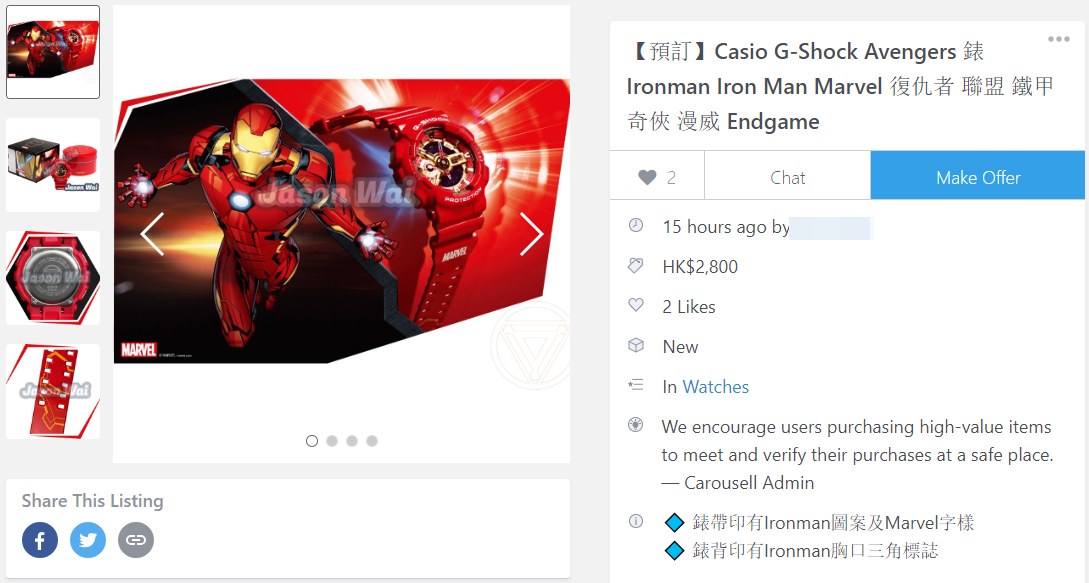Image resolution: width=1089 pixels, height=583 pixels.
Task: Click the price tag icon
Action: pos(635,265)
